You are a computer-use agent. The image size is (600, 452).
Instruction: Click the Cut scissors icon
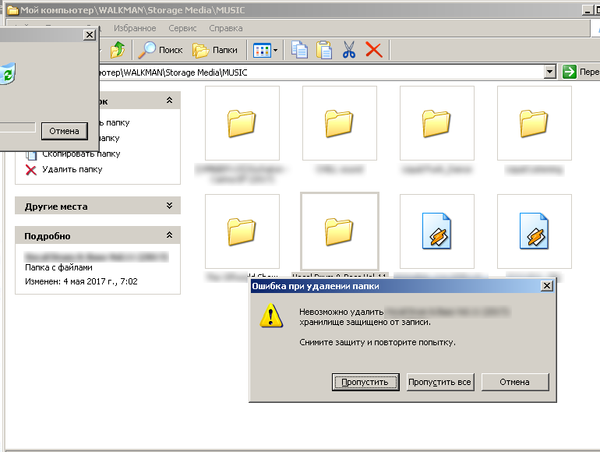[x=349, y=49]
